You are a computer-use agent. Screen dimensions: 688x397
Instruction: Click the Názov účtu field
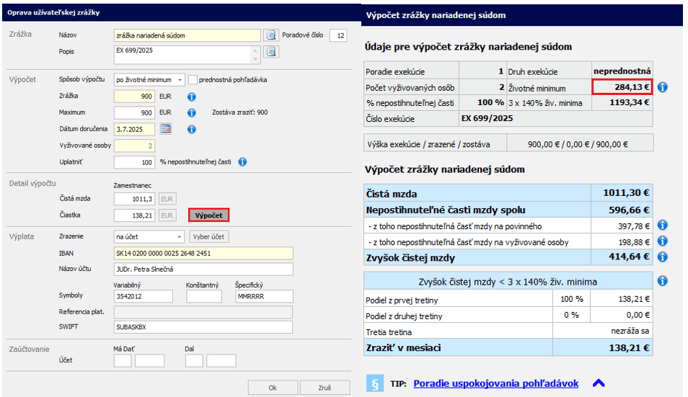[204, 269]
